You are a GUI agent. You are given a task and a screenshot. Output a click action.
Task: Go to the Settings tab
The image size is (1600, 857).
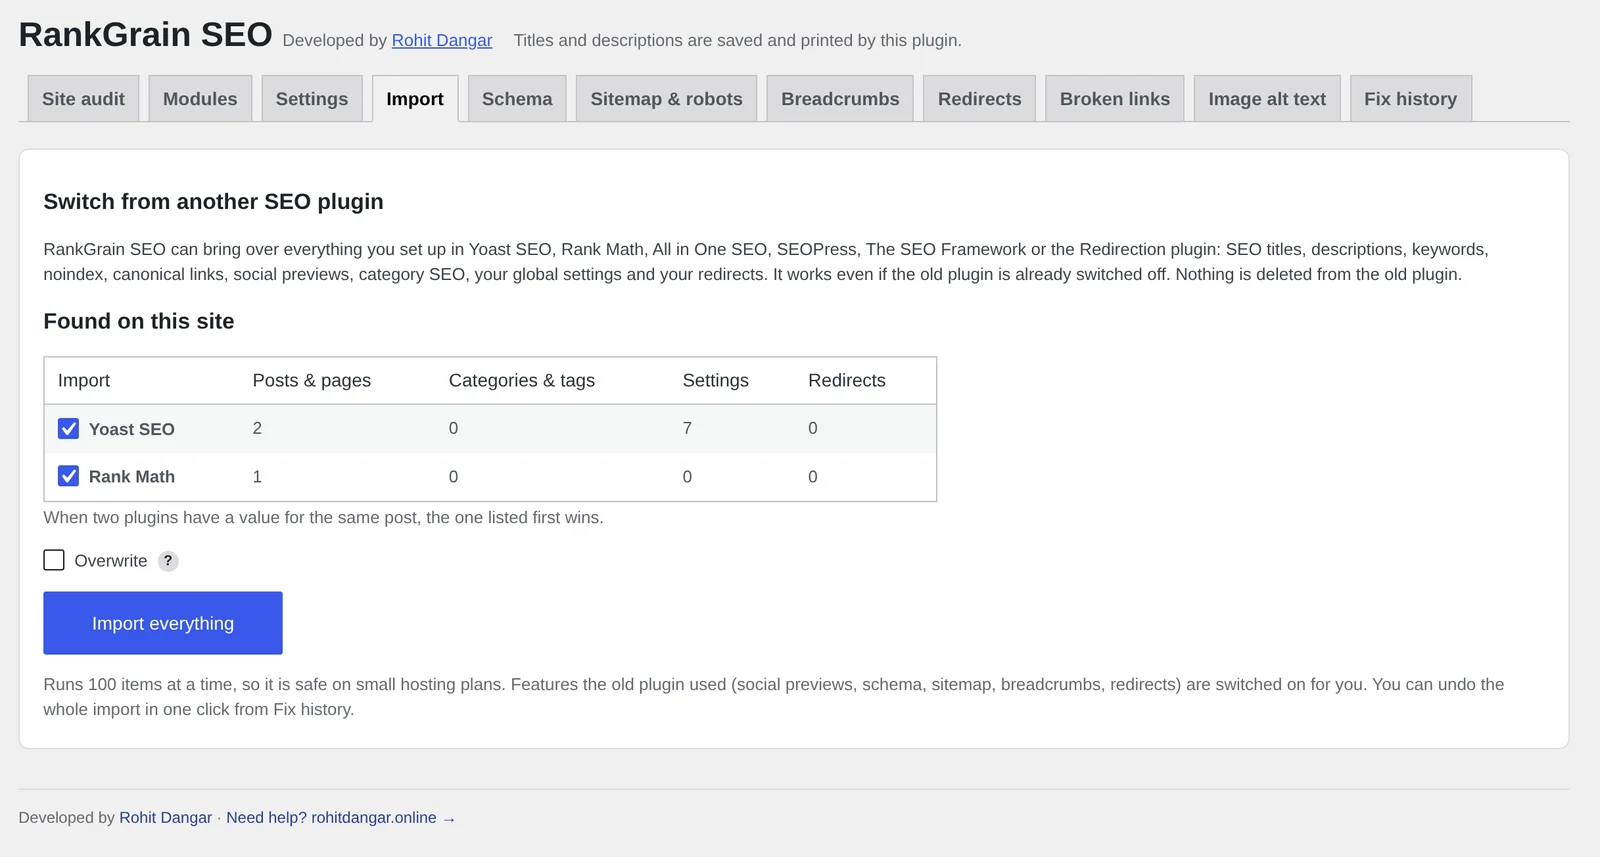tap(312, 99)
